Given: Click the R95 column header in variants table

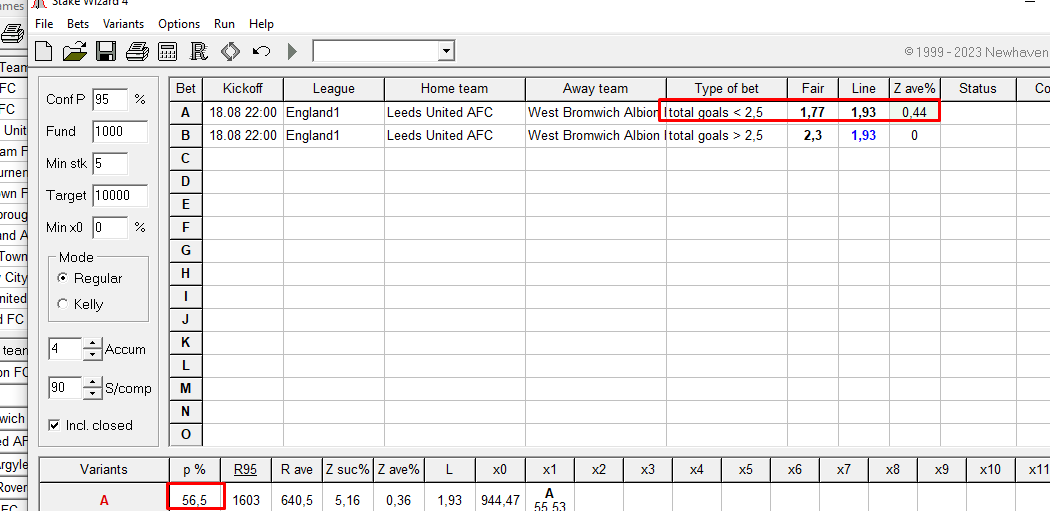Looking at the screenshot, I should [245, 469].
